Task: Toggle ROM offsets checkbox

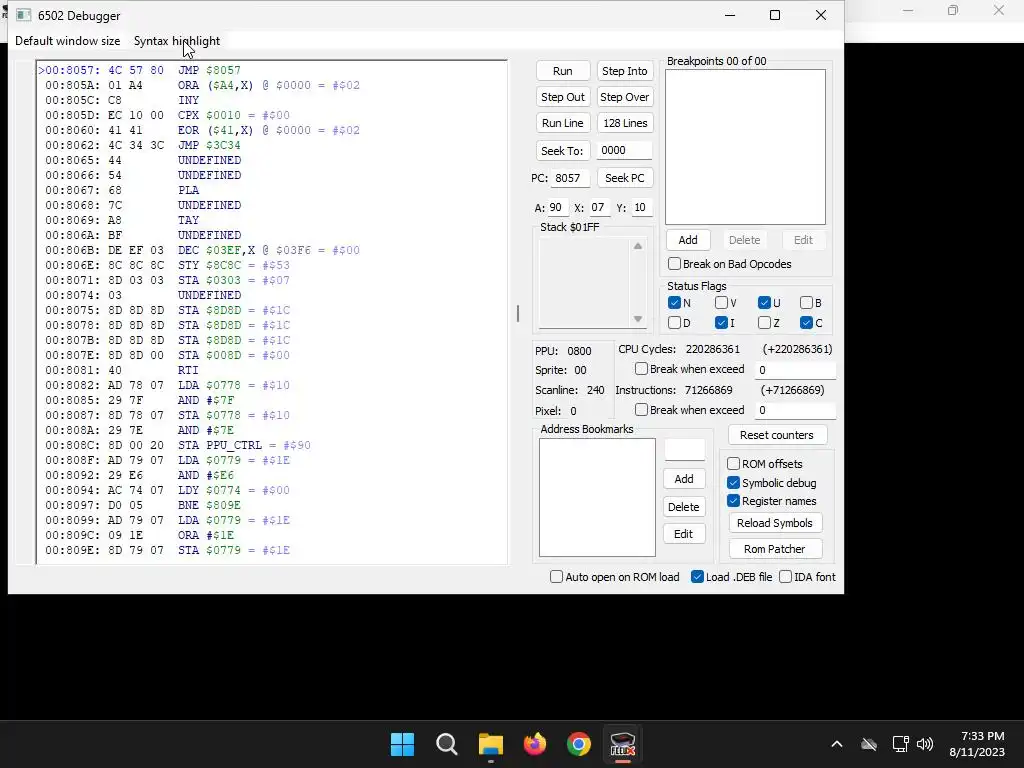Action: [x=765, y=464]
